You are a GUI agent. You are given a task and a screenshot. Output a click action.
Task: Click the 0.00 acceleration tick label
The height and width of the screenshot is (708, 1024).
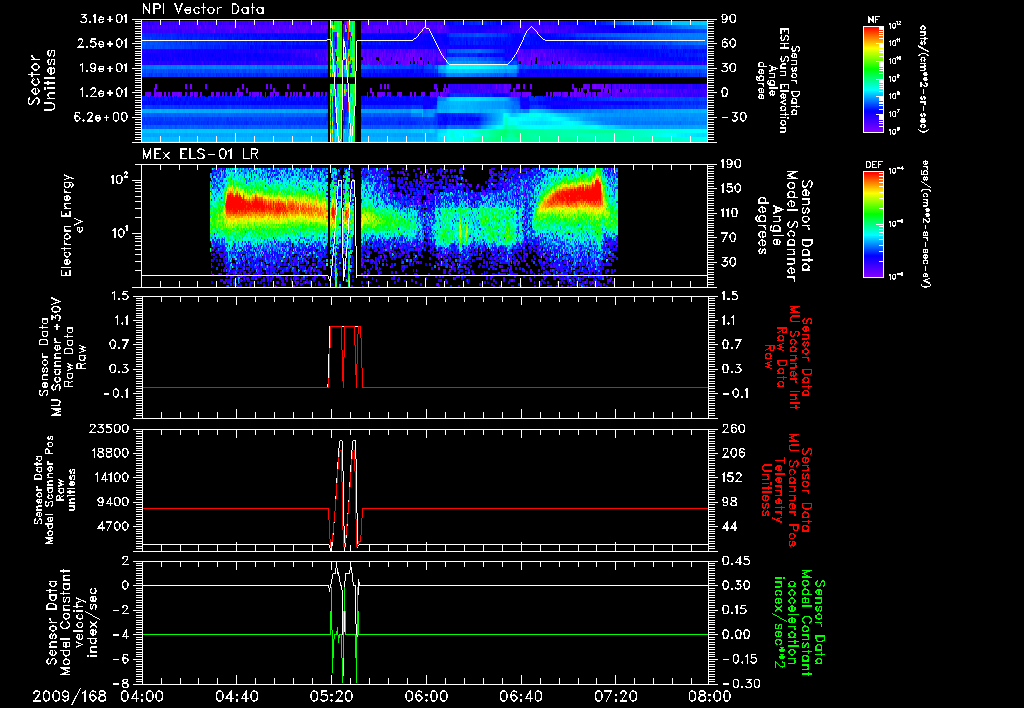point(734,635)
